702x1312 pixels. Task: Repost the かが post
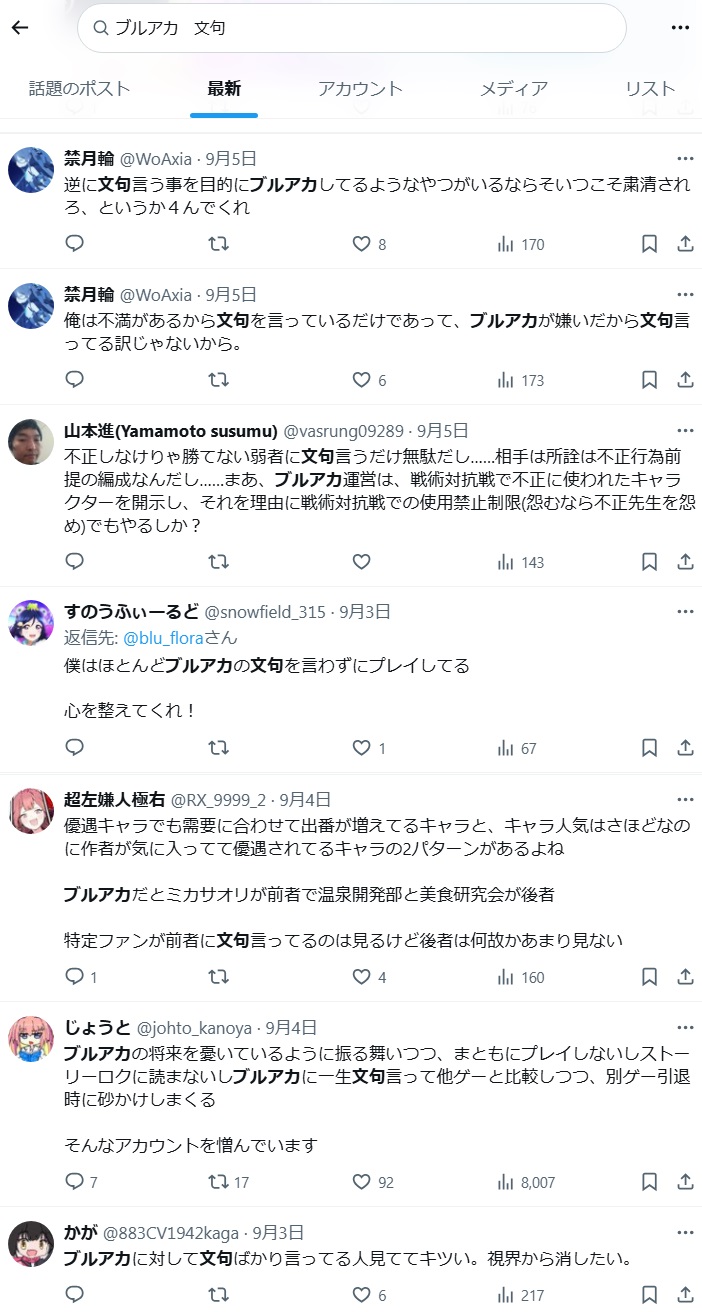click(x=218, y=1295)
